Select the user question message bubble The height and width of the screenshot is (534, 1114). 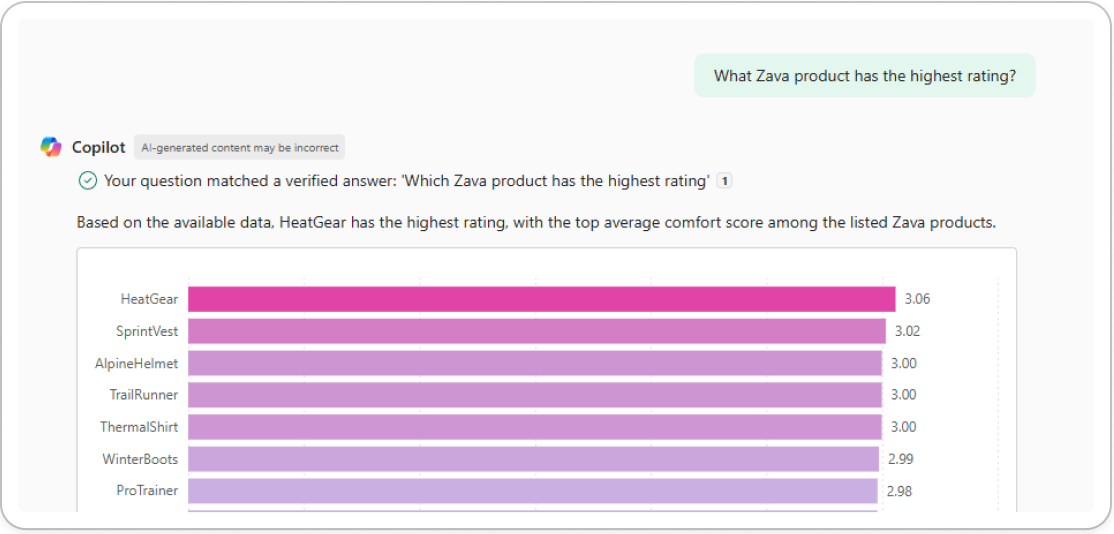(864, 76)
